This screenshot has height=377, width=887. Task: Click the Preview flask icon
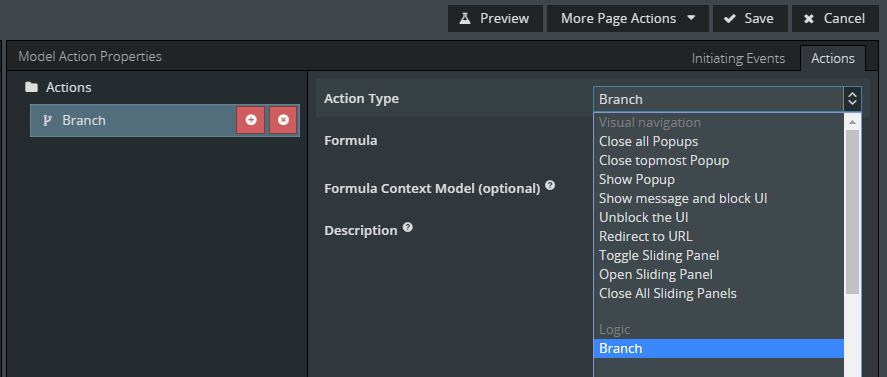click(x=465, y=19)
